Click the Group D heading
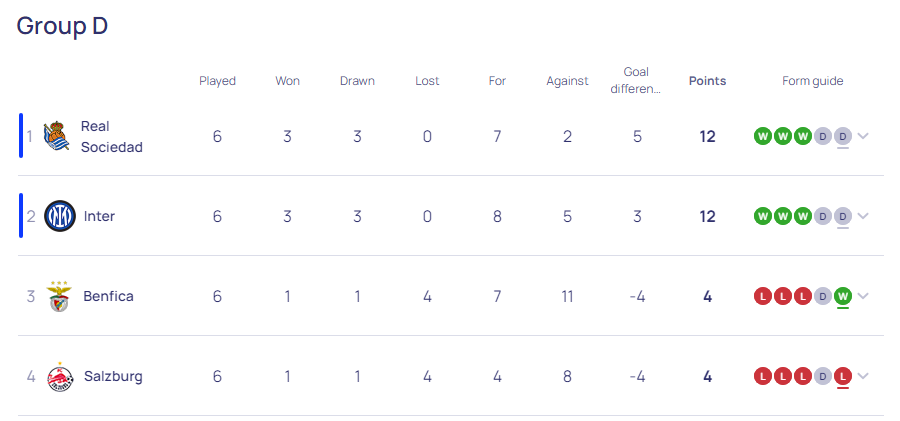Screen dimensions: 900x421 coord(62,26)
